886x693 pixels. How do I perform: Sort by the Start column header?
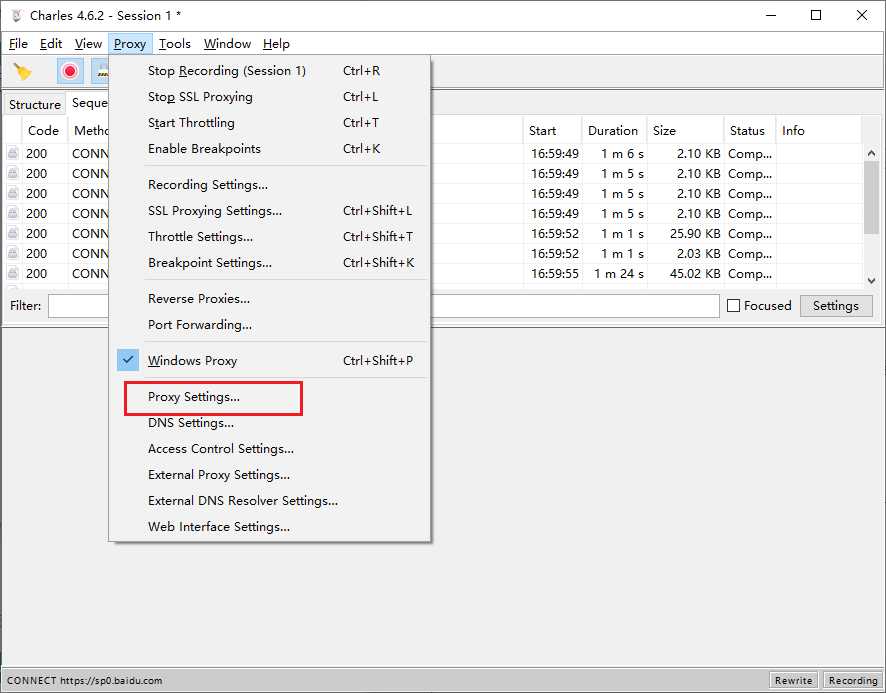tap(552, 131)
